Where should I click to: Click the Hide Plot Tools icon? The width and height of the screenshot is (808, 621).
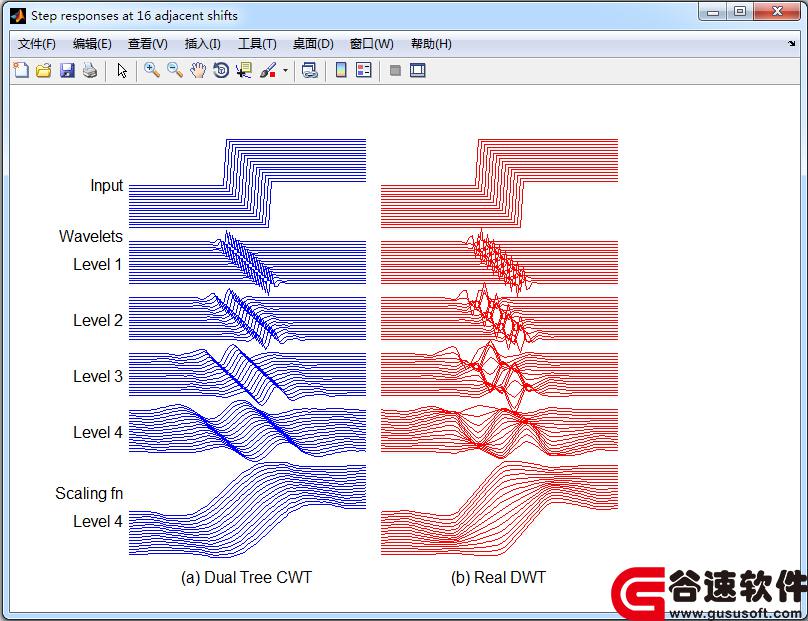coord(395,70)
